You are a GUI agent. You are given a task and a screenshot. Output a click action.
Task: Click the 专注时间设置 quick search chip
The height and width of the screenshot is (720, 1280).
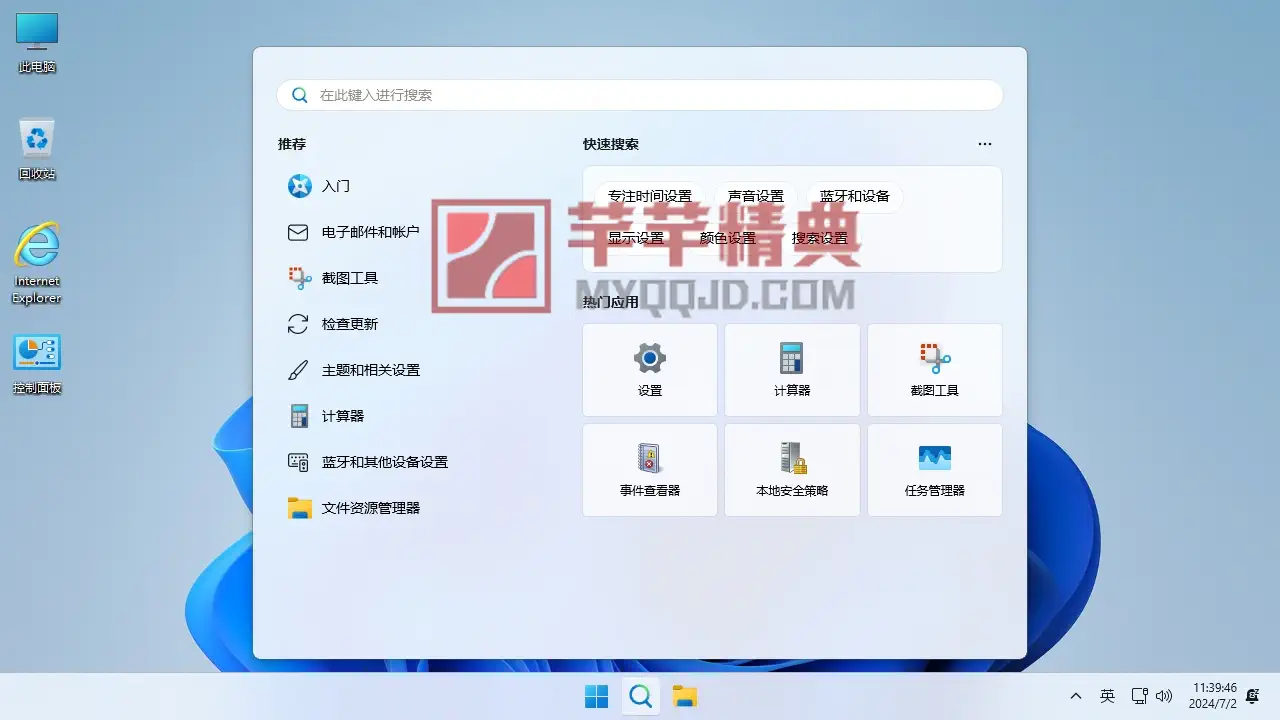(x=650, y=197)
